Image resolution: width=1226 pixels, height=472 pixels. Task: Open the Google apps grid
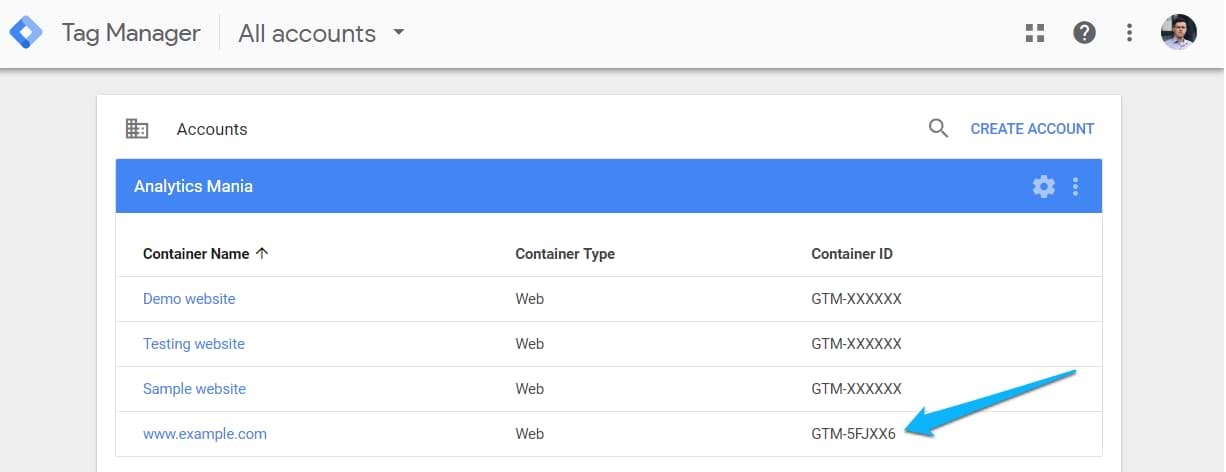point(1035,33)
